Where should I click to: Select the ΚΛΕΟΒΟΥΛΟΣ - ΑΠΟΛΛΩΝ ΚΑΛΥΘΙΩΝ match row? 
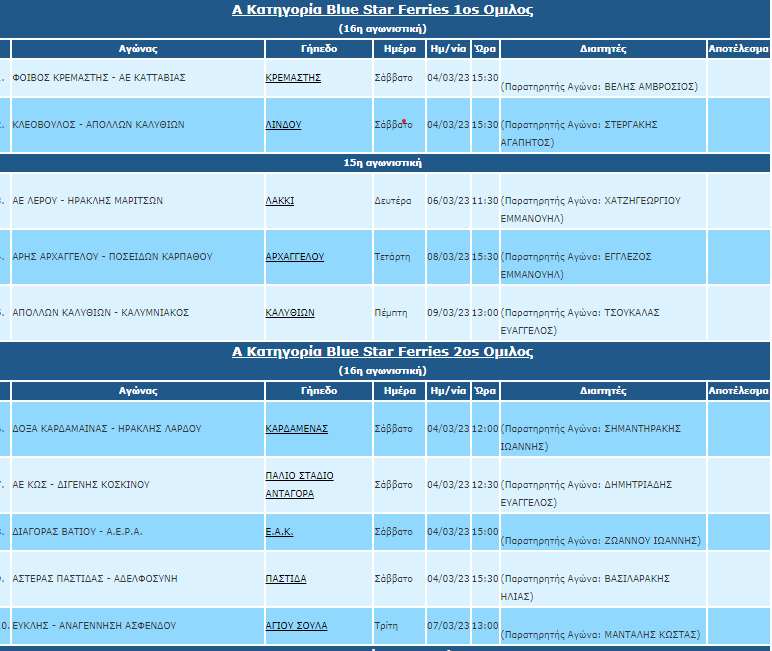pyautogui.click(x=98, y=125)
